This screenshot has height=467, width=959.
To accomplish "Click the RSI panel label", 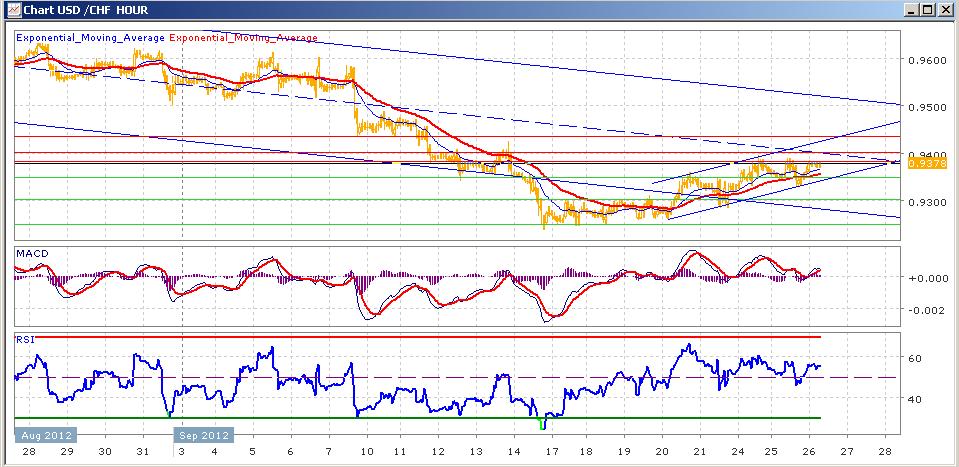I will tap(24, 340).
